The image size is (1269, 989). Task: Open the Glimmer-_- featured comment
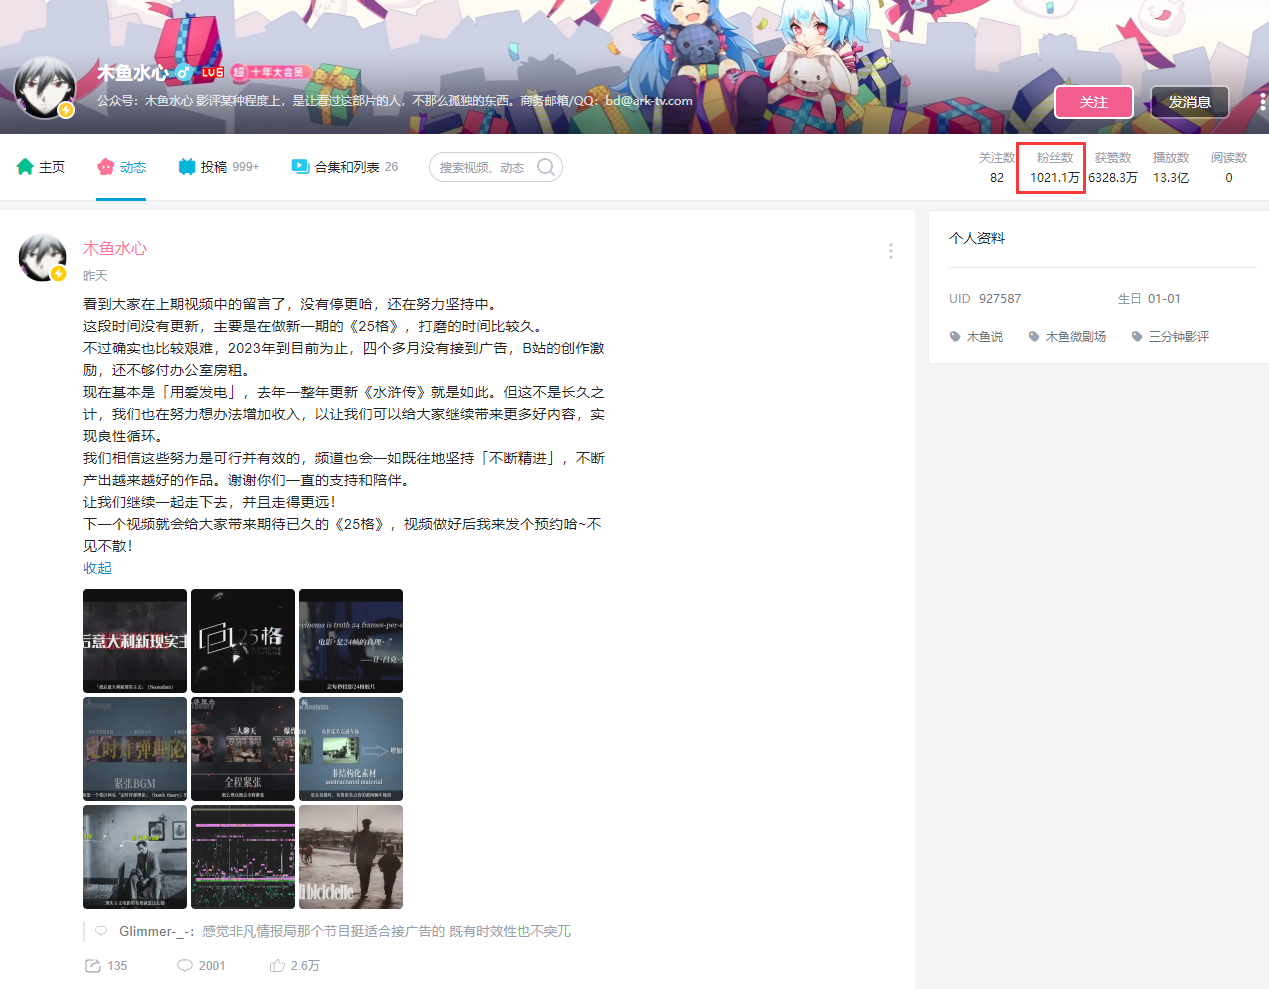[x=345, y=931]
